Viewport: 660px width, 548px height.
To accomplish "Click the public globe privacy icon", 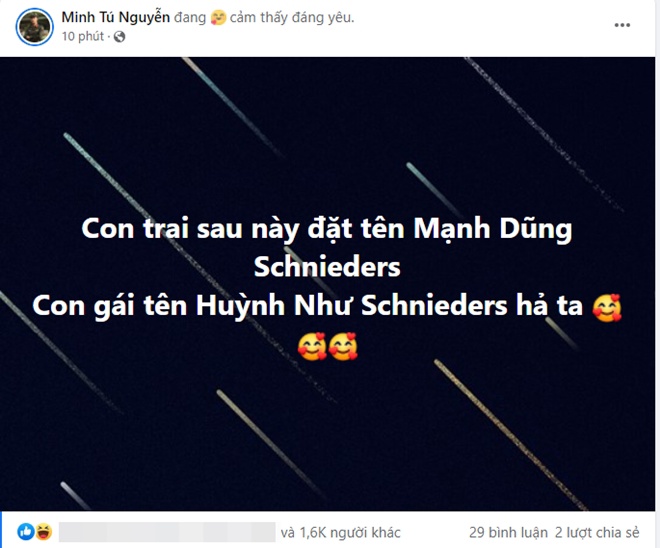I will point(120,37).
